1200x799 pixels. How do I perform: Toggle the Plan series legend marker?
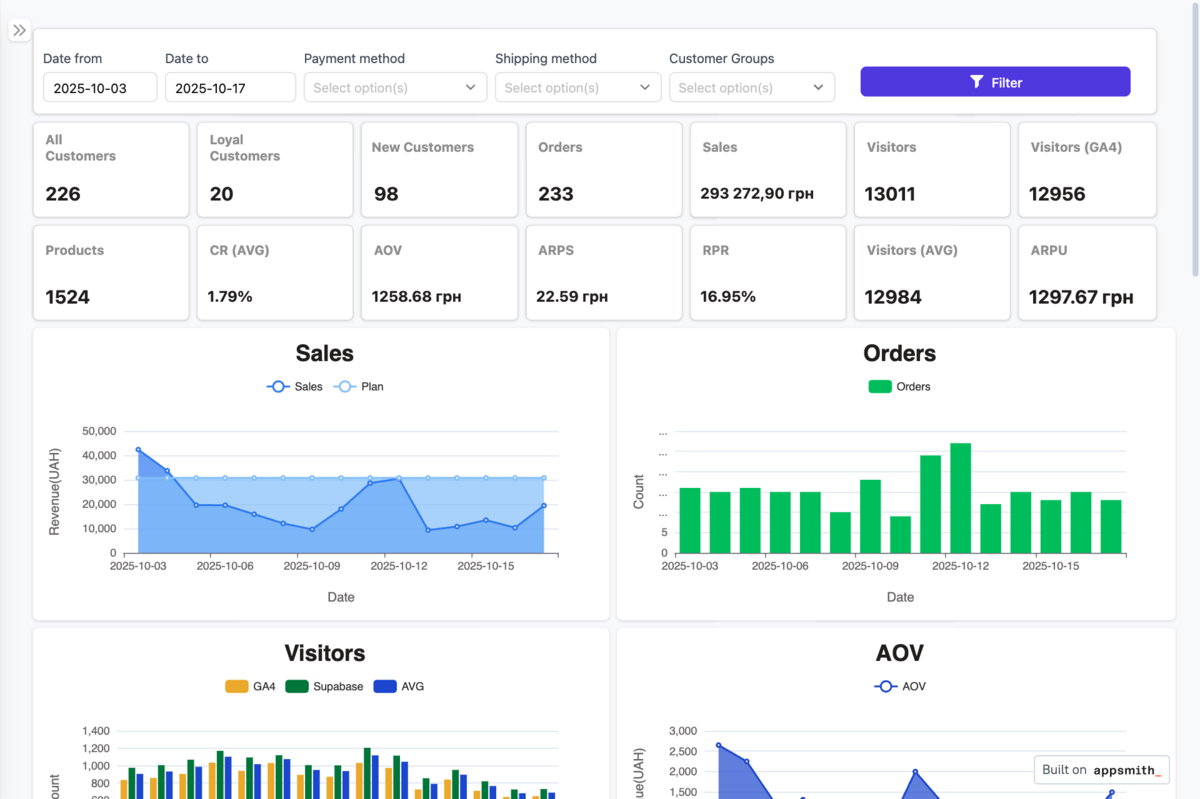click(345, 387)
